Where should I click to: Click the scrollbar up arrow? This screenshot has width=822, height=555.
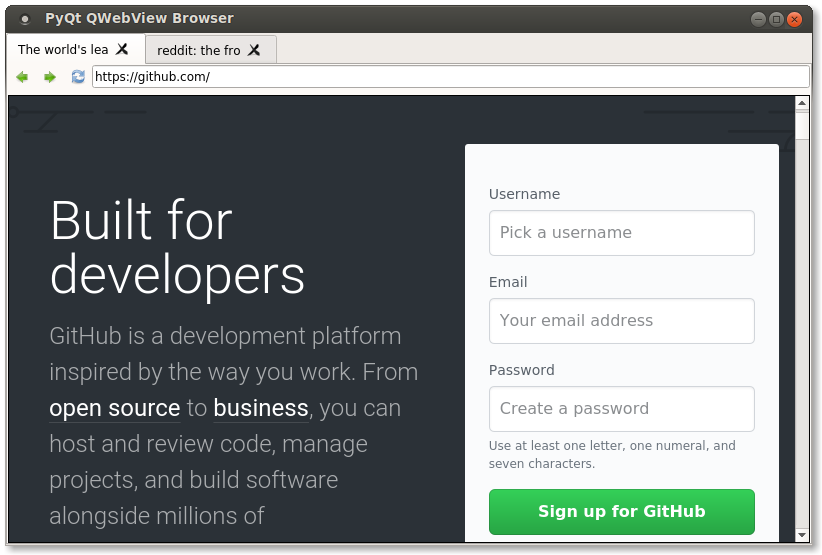coord(802,103)
